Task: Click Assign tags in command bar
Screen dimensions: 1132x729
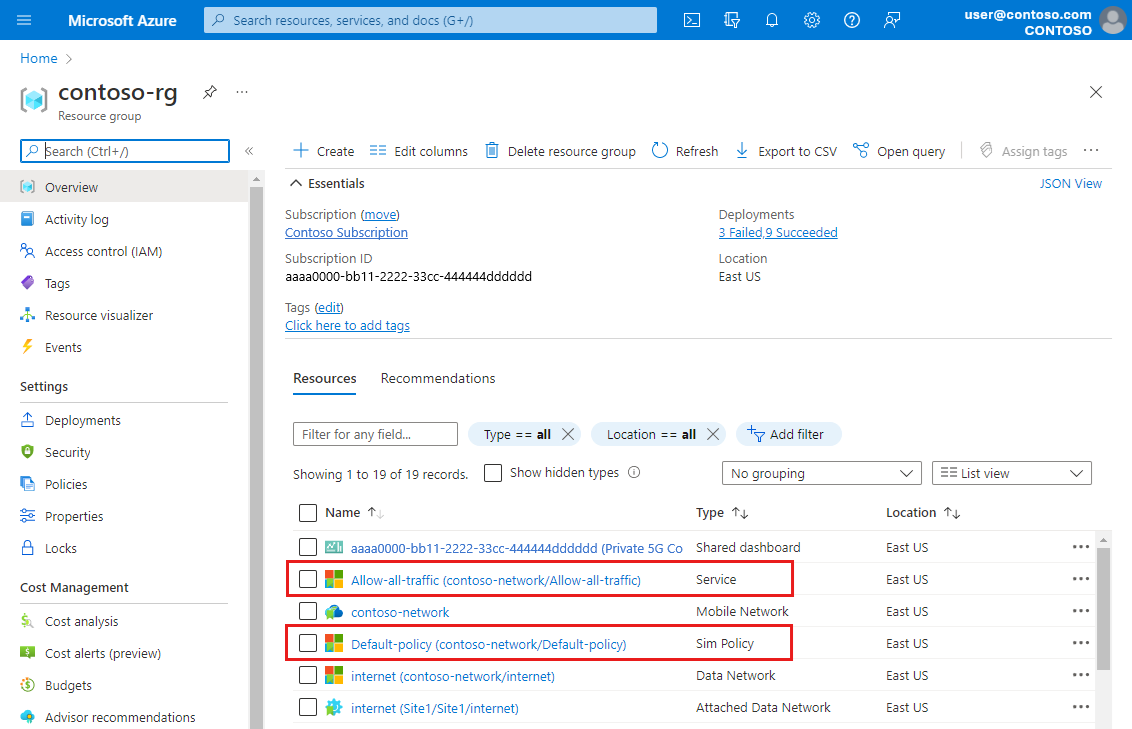Action: (x=1023, y=151)
